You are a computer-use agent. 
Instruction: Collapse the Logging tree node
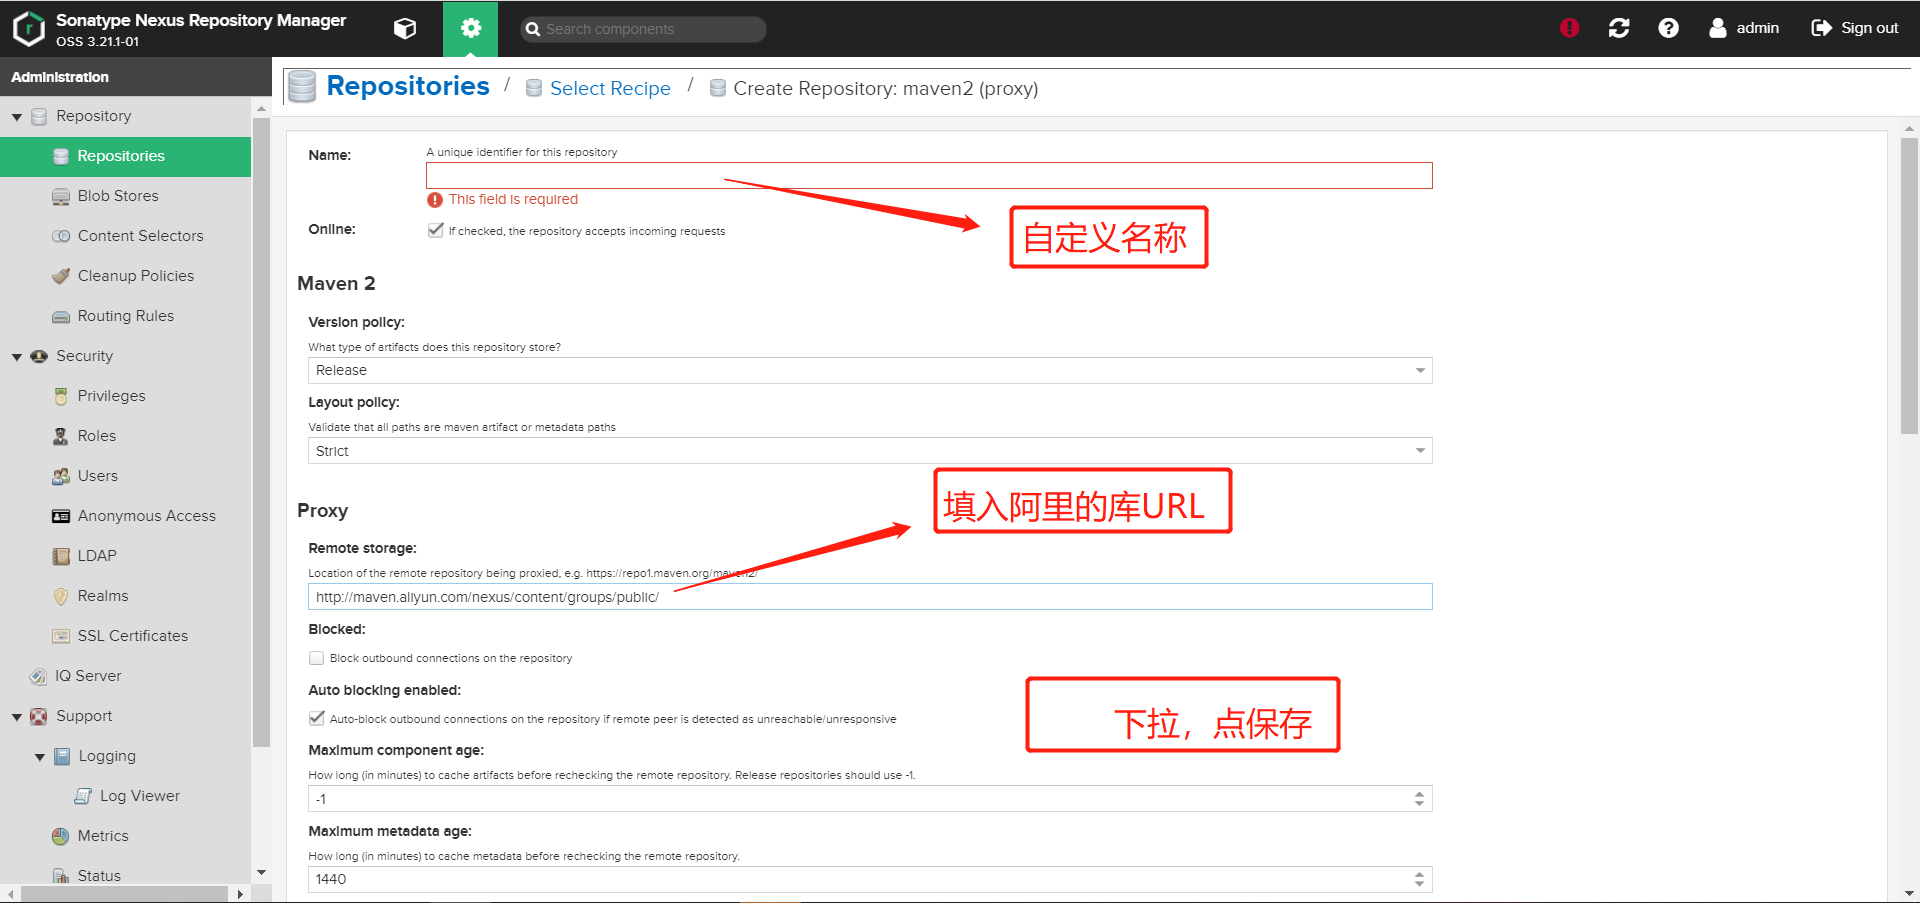coord(40,757)
